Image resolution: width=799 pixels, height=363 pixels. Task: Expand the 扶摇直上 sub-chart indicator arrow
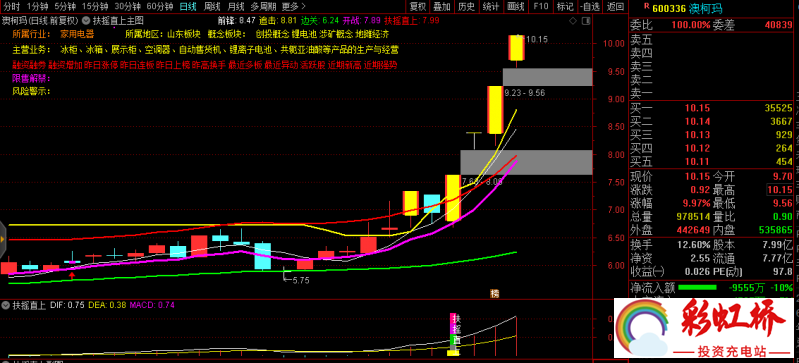pos(6,305)
